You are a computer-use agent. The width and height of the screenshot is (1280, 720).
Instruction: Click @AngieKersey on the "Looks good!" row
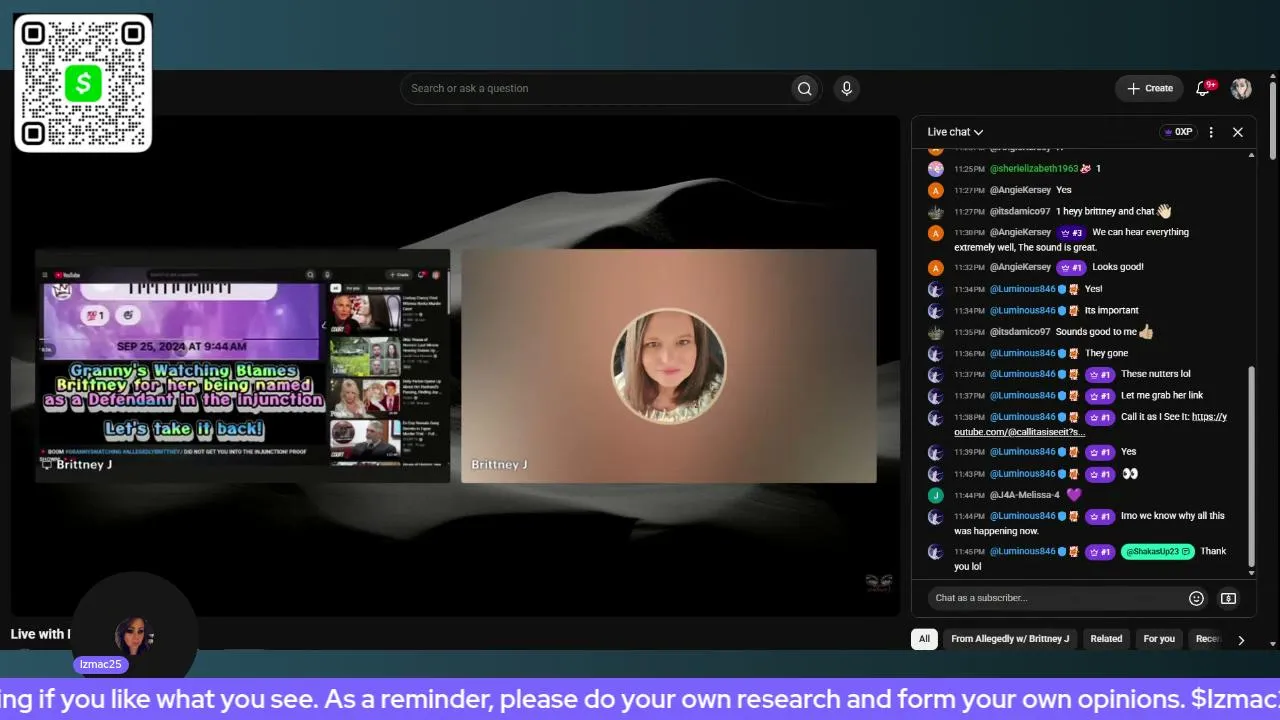[1020, 268]
